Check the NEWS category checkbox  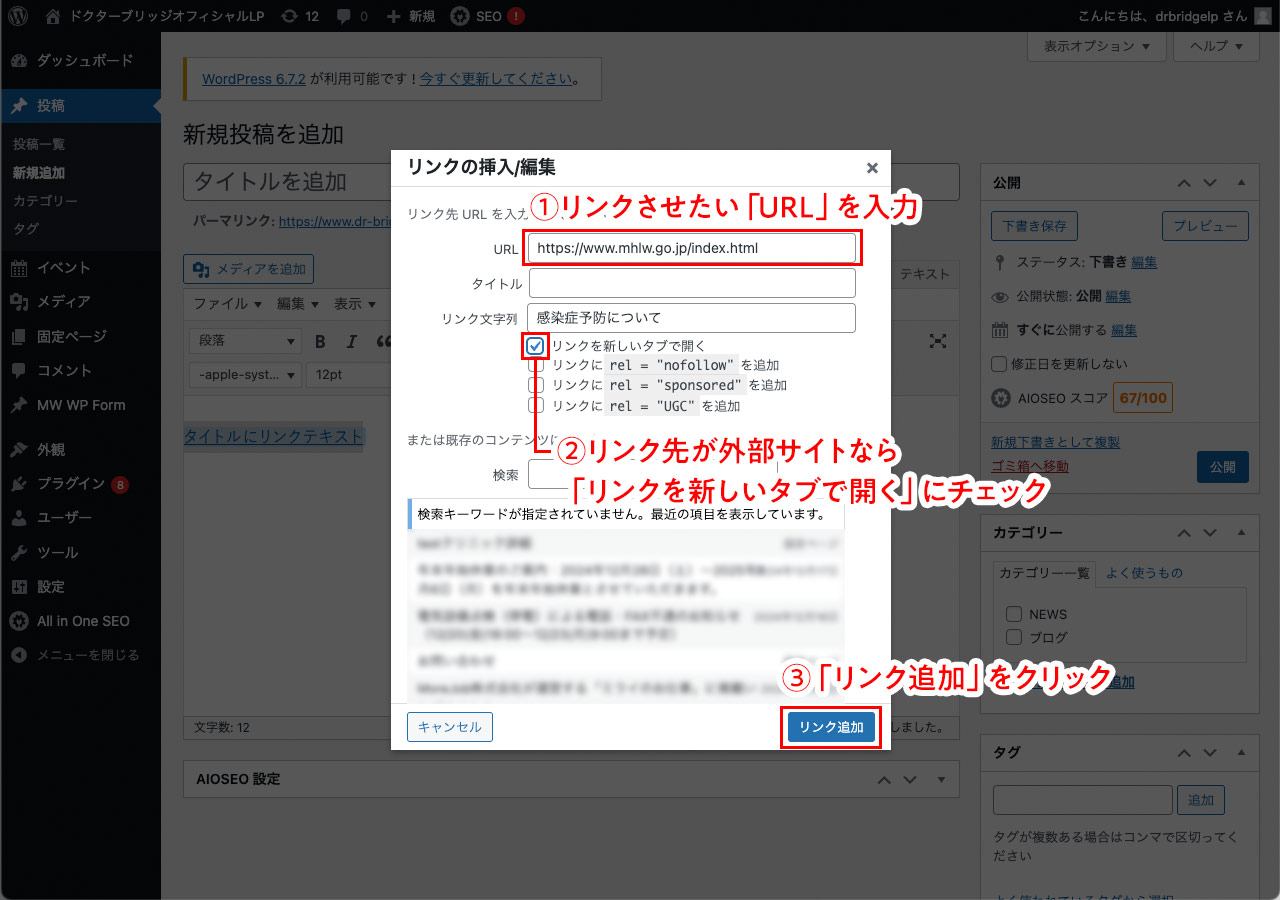(1014, 614)
